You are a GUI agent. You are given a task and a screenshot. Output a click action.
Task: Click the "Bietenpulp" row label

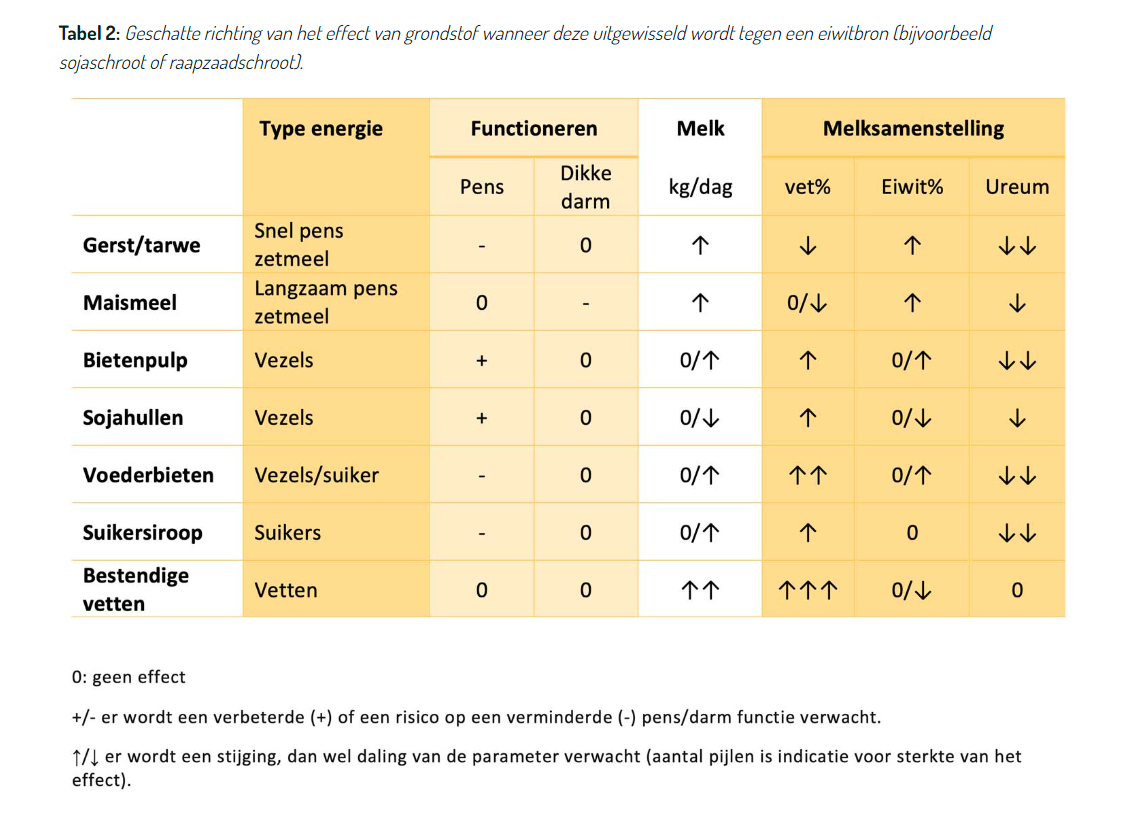pyautogui.click(x=135, y=361)
